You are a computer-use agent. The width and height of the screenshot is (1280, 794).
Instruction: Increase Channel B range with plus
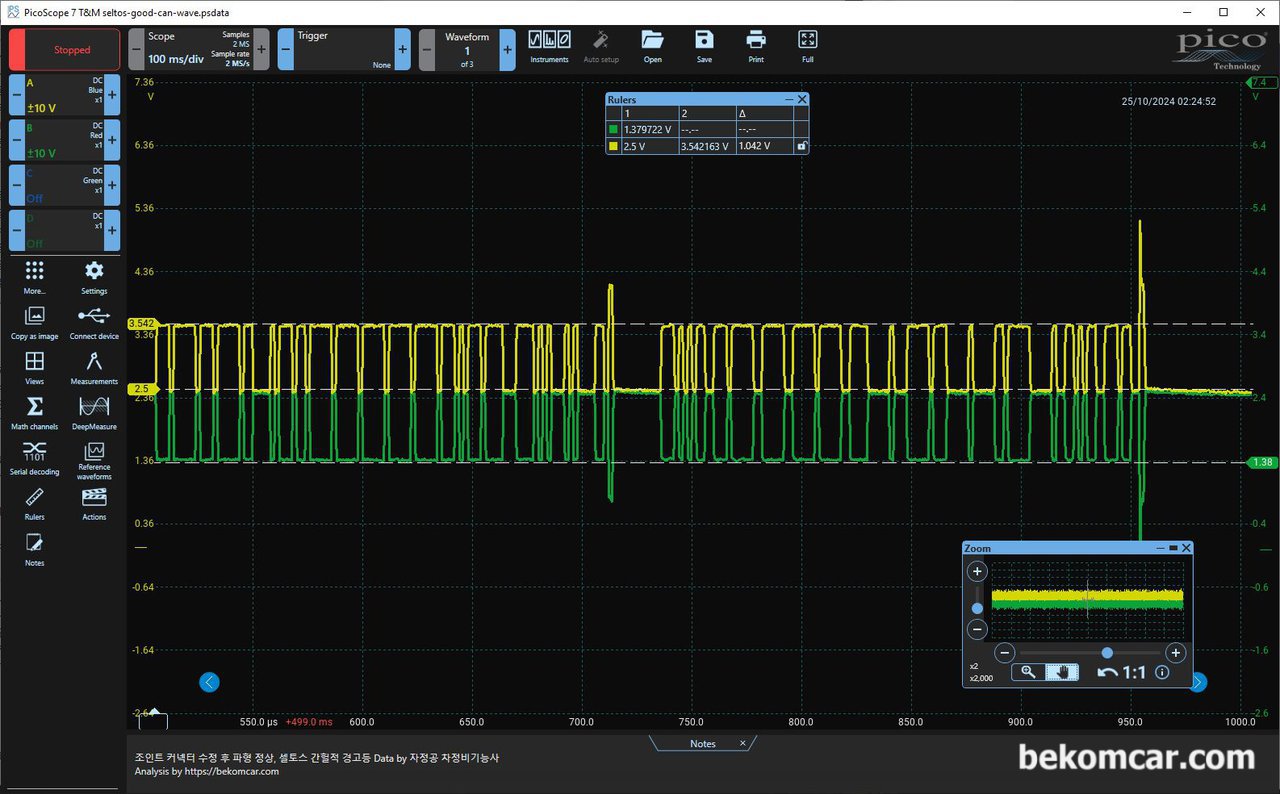click(112, 140)
